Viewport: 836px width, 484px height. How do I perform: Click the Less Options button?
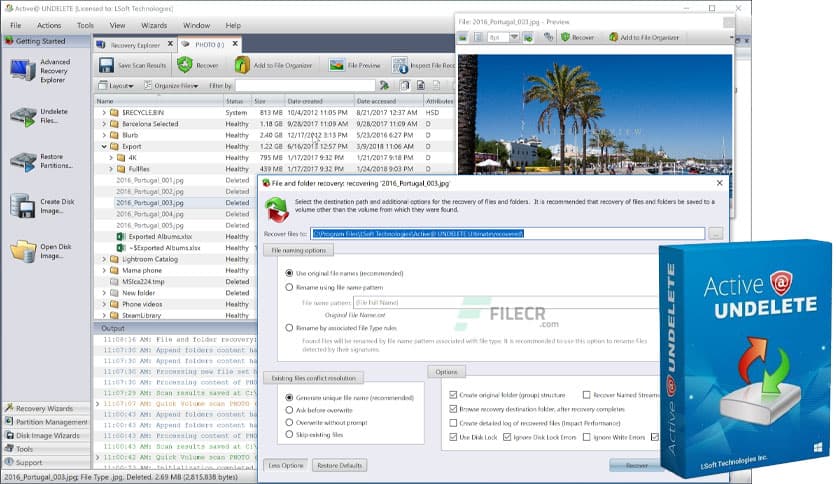pyautogui.click(x=285, y=465)
